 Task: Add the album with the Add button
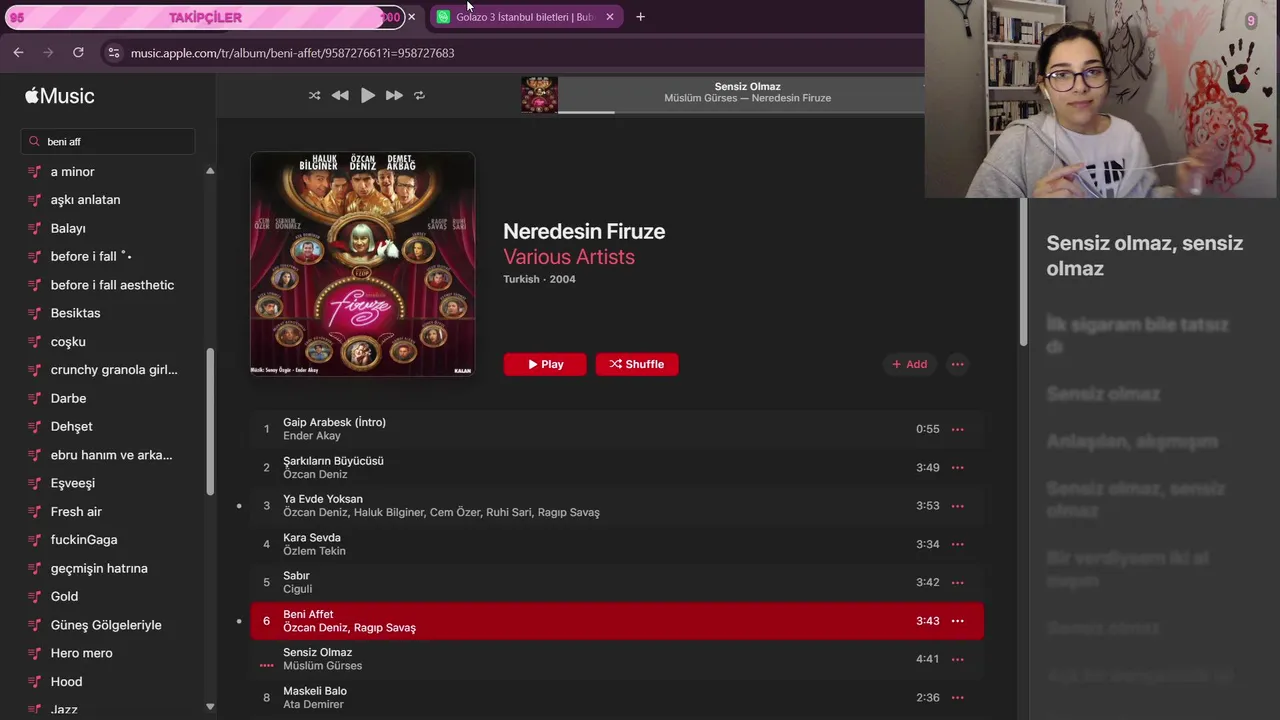(x=909, y=364)
